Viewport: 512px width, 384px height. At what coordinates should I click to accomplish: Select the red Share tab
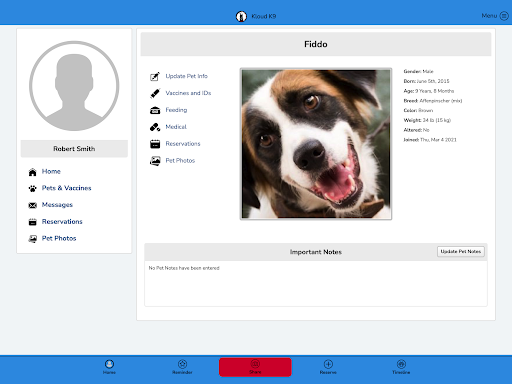[x=255, y=367]
